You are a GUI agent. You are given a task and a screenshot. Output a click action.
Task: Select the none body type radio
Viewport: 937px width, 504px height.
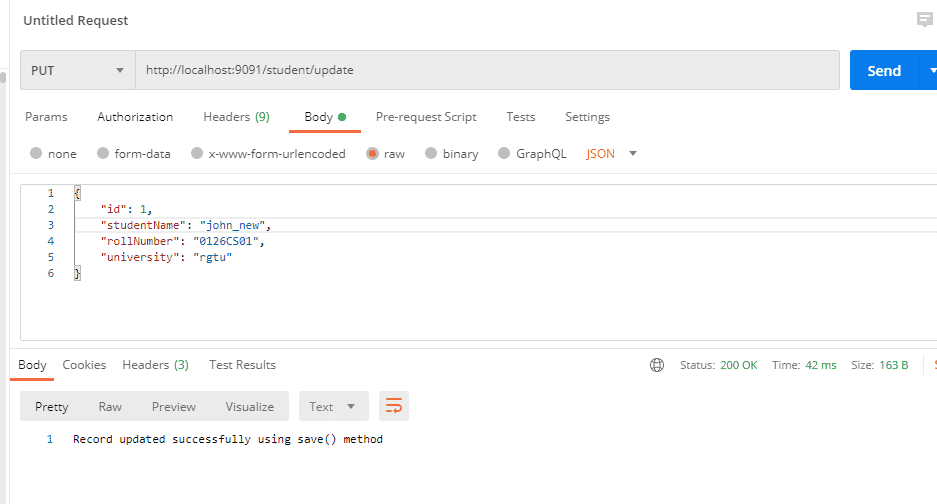point(37,154)
